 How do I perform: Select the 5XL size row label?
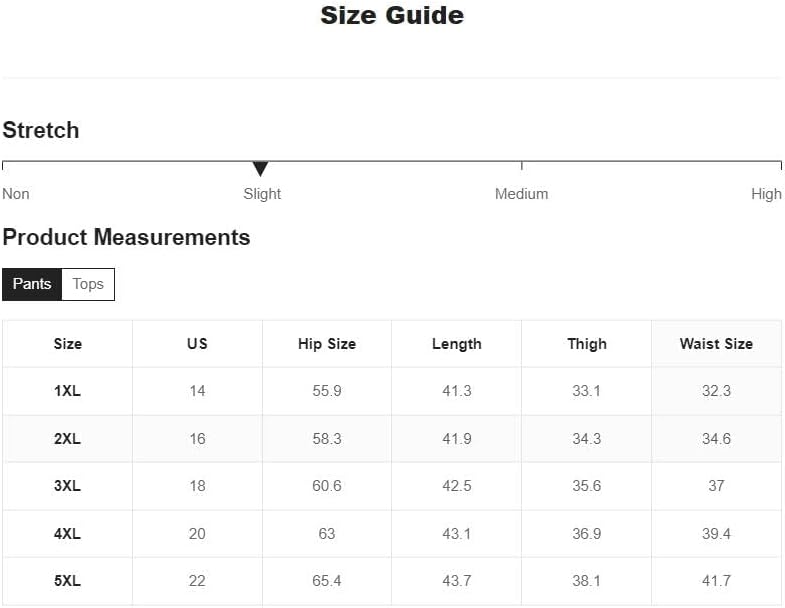coord(68,581)
